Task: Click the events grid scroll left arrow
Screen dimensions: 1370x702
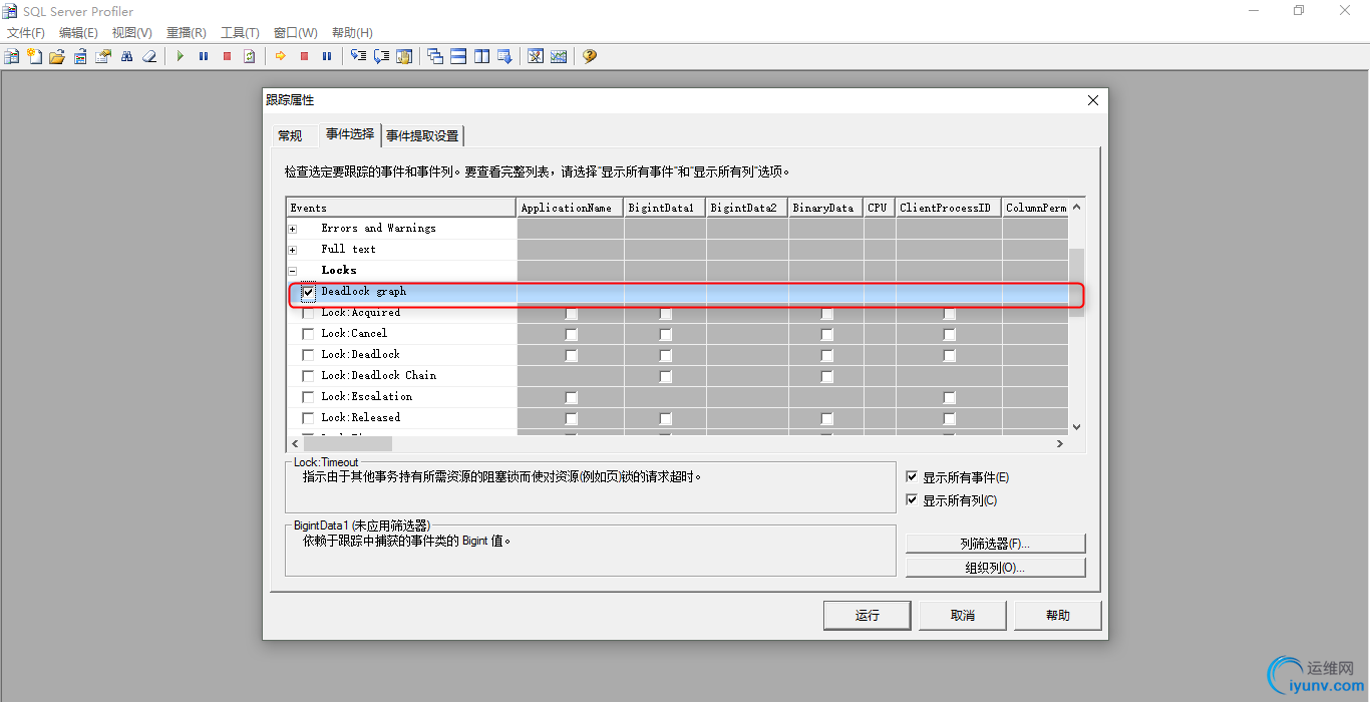Action: click(295, 444)
